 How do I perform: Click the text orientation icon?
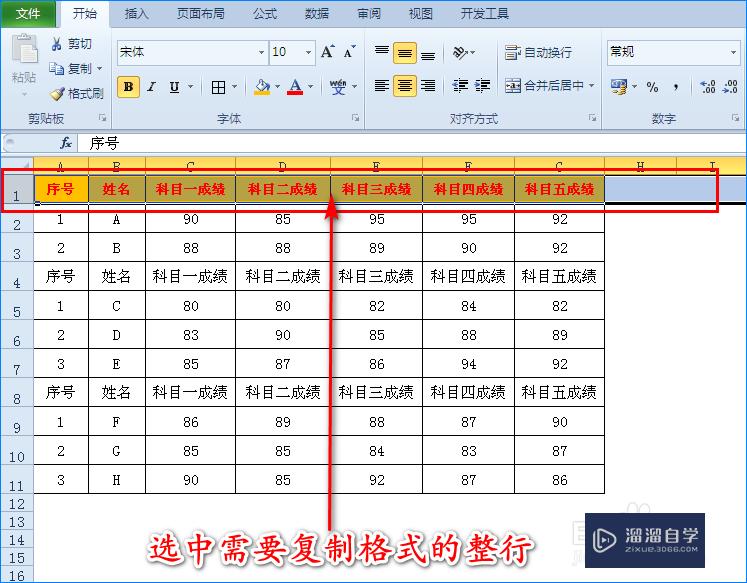pos(460,52)
